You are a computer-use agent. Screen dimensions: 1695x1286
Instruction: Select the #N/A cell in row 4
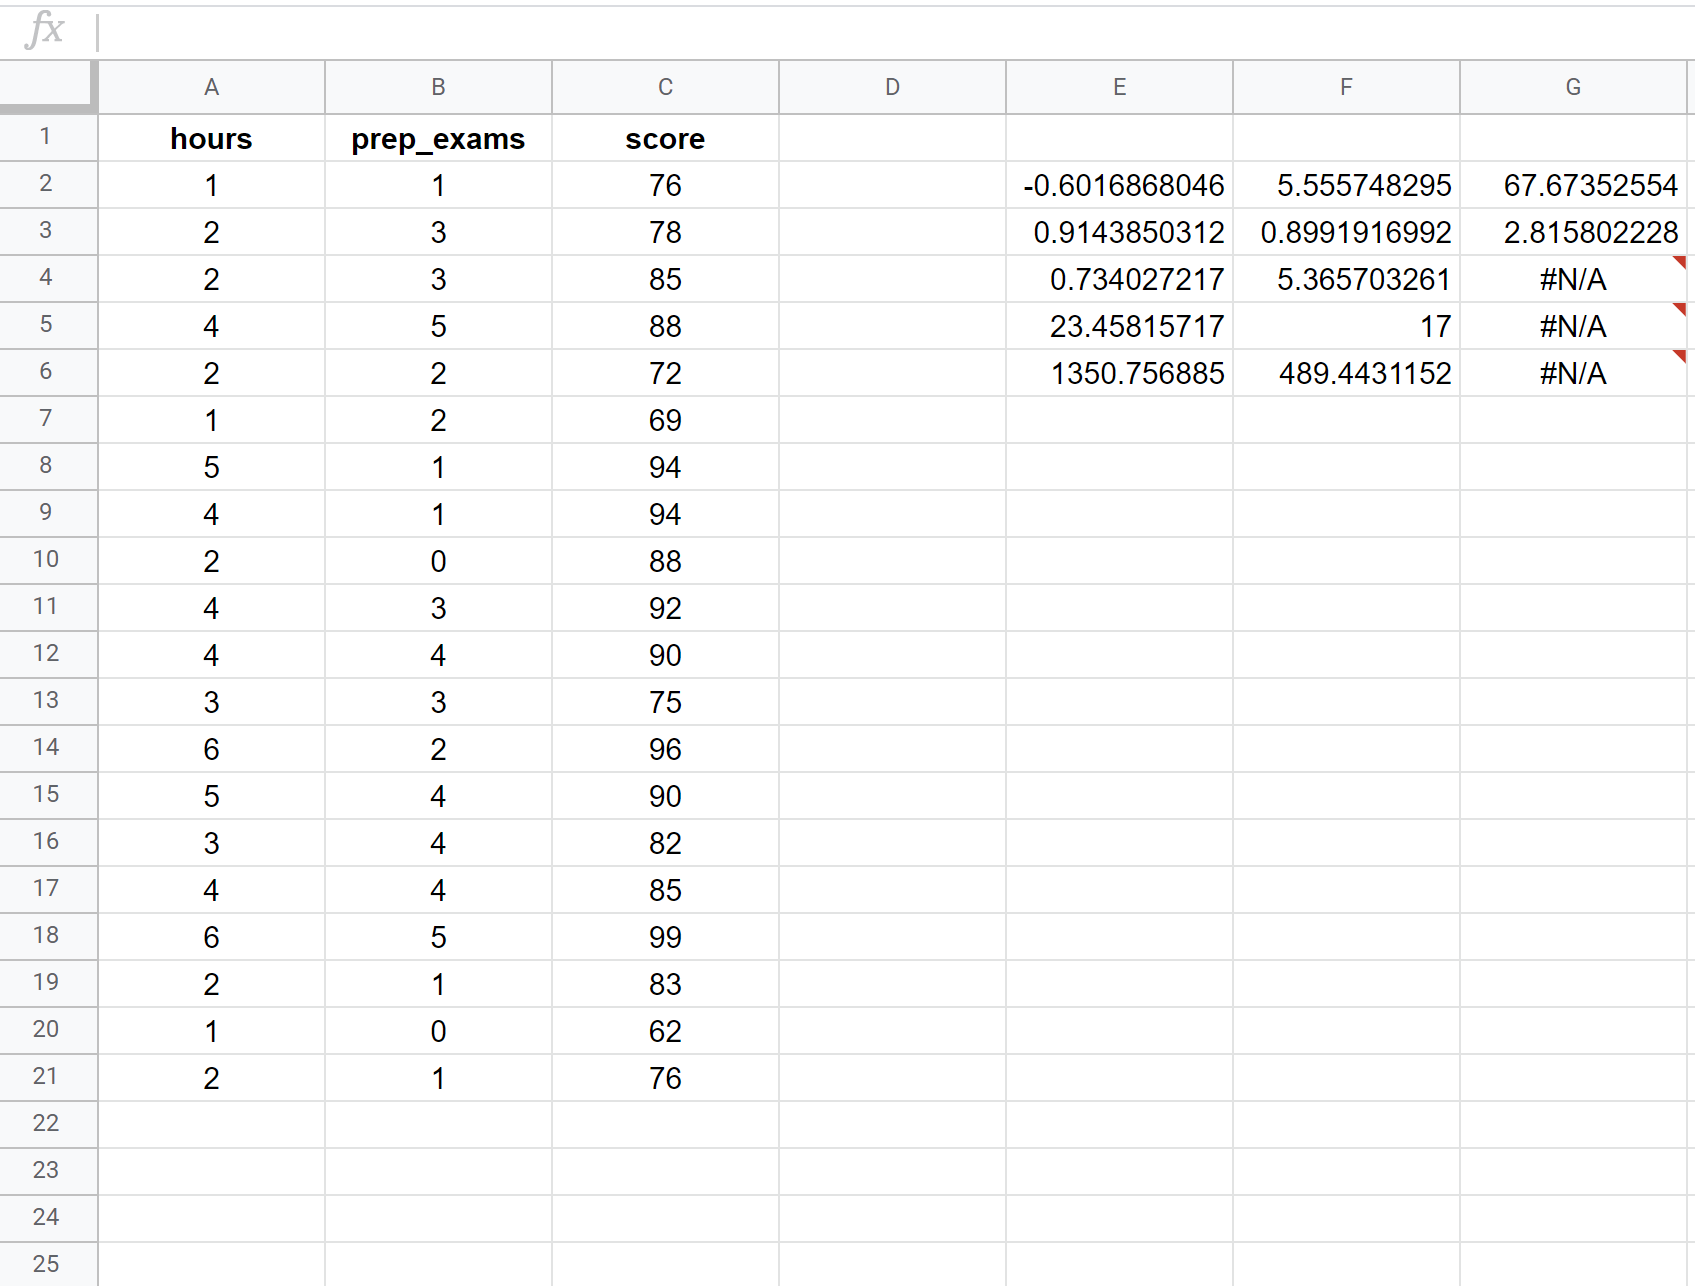1573,279
